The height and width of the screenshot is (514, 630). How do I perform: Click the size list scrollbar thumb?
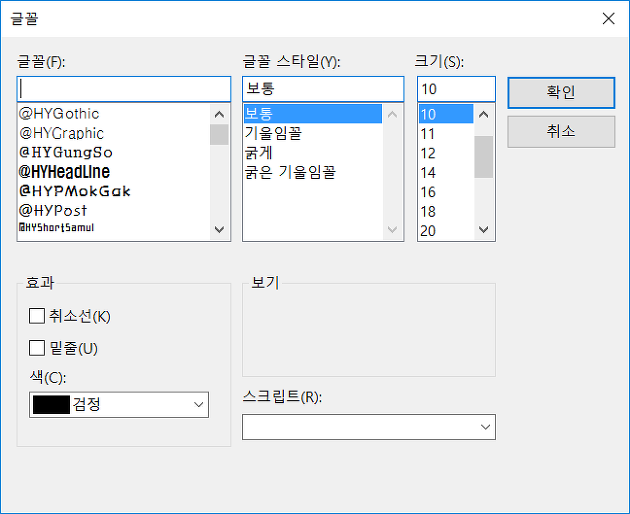pyautogui.click(x=484, y=157)
